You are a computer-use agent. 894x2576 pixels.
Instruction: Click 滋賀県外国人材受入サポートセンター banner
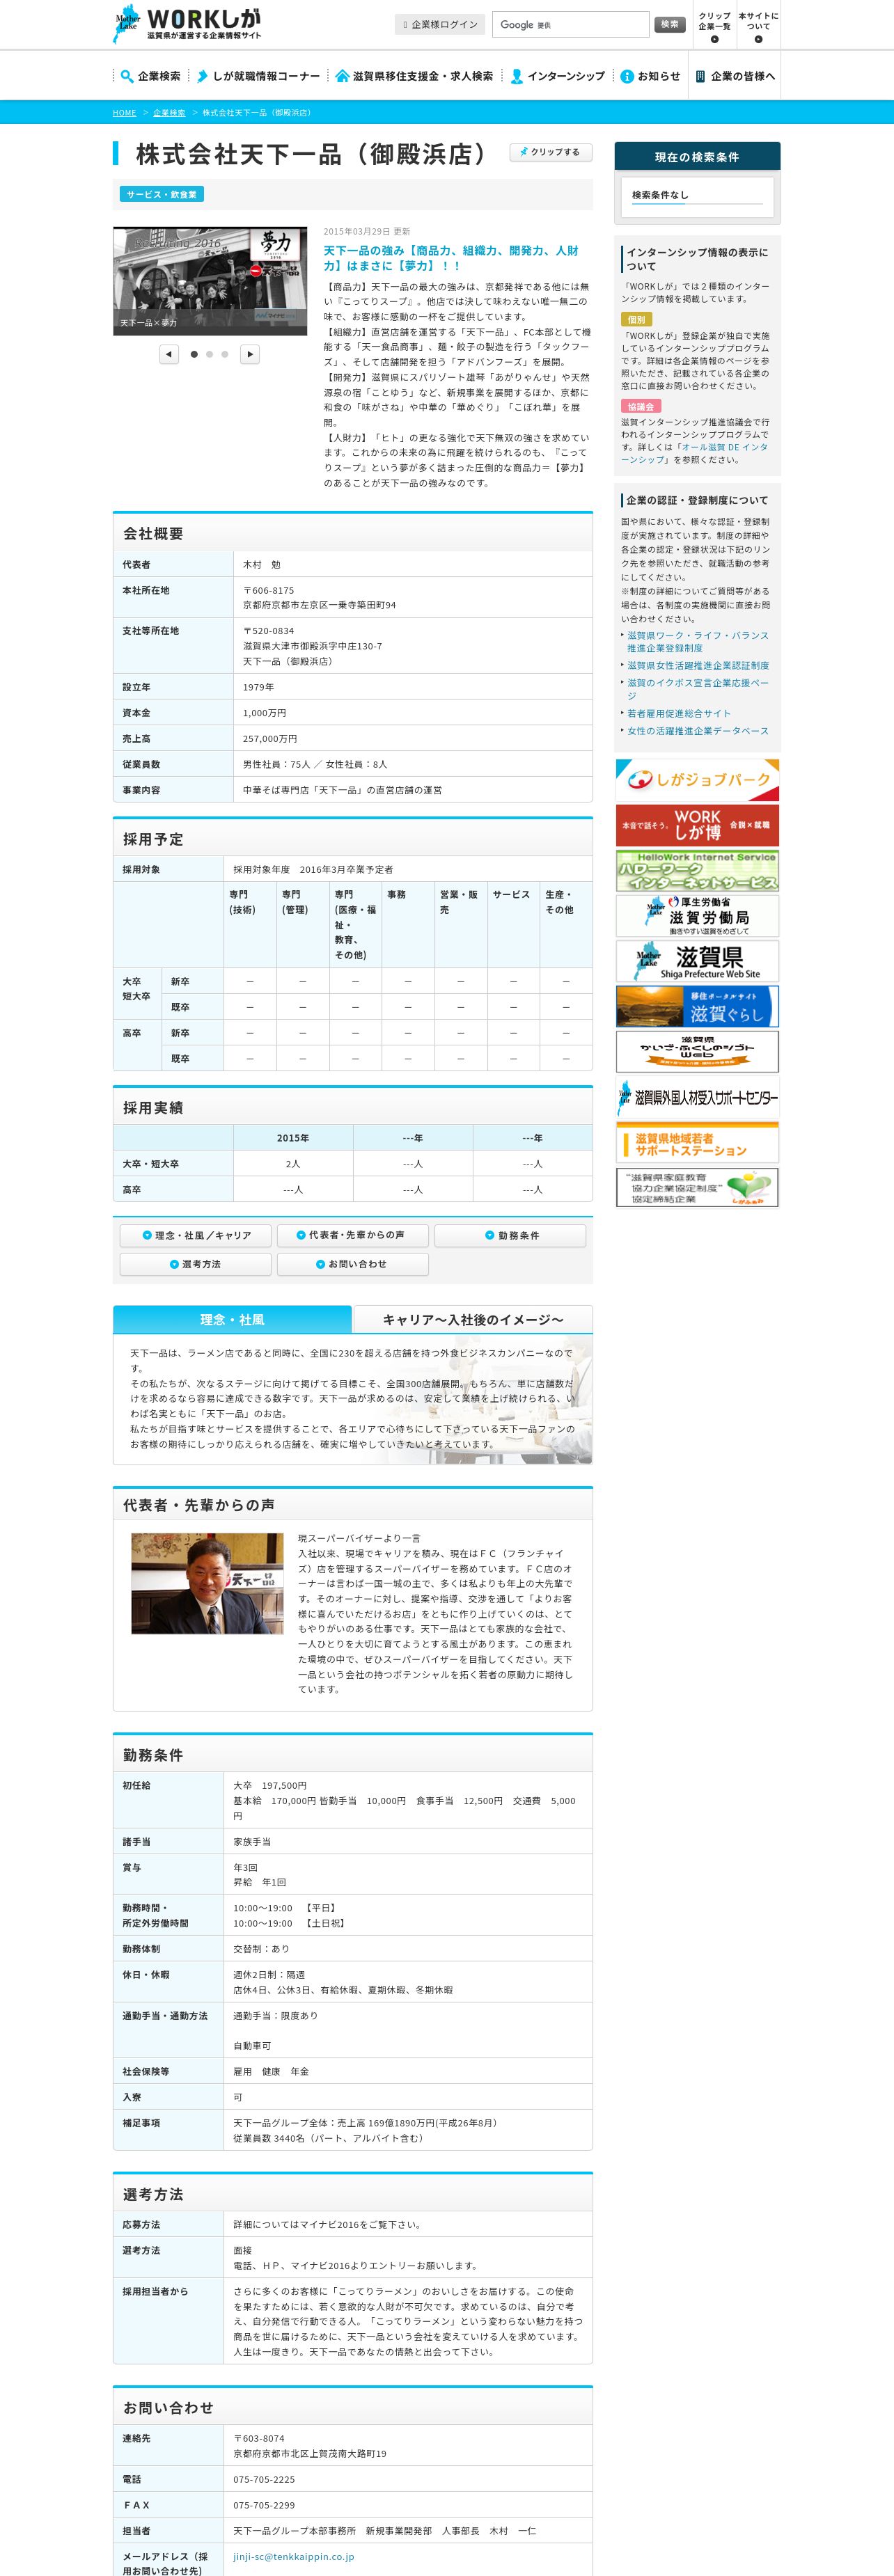pos(697,1097)
